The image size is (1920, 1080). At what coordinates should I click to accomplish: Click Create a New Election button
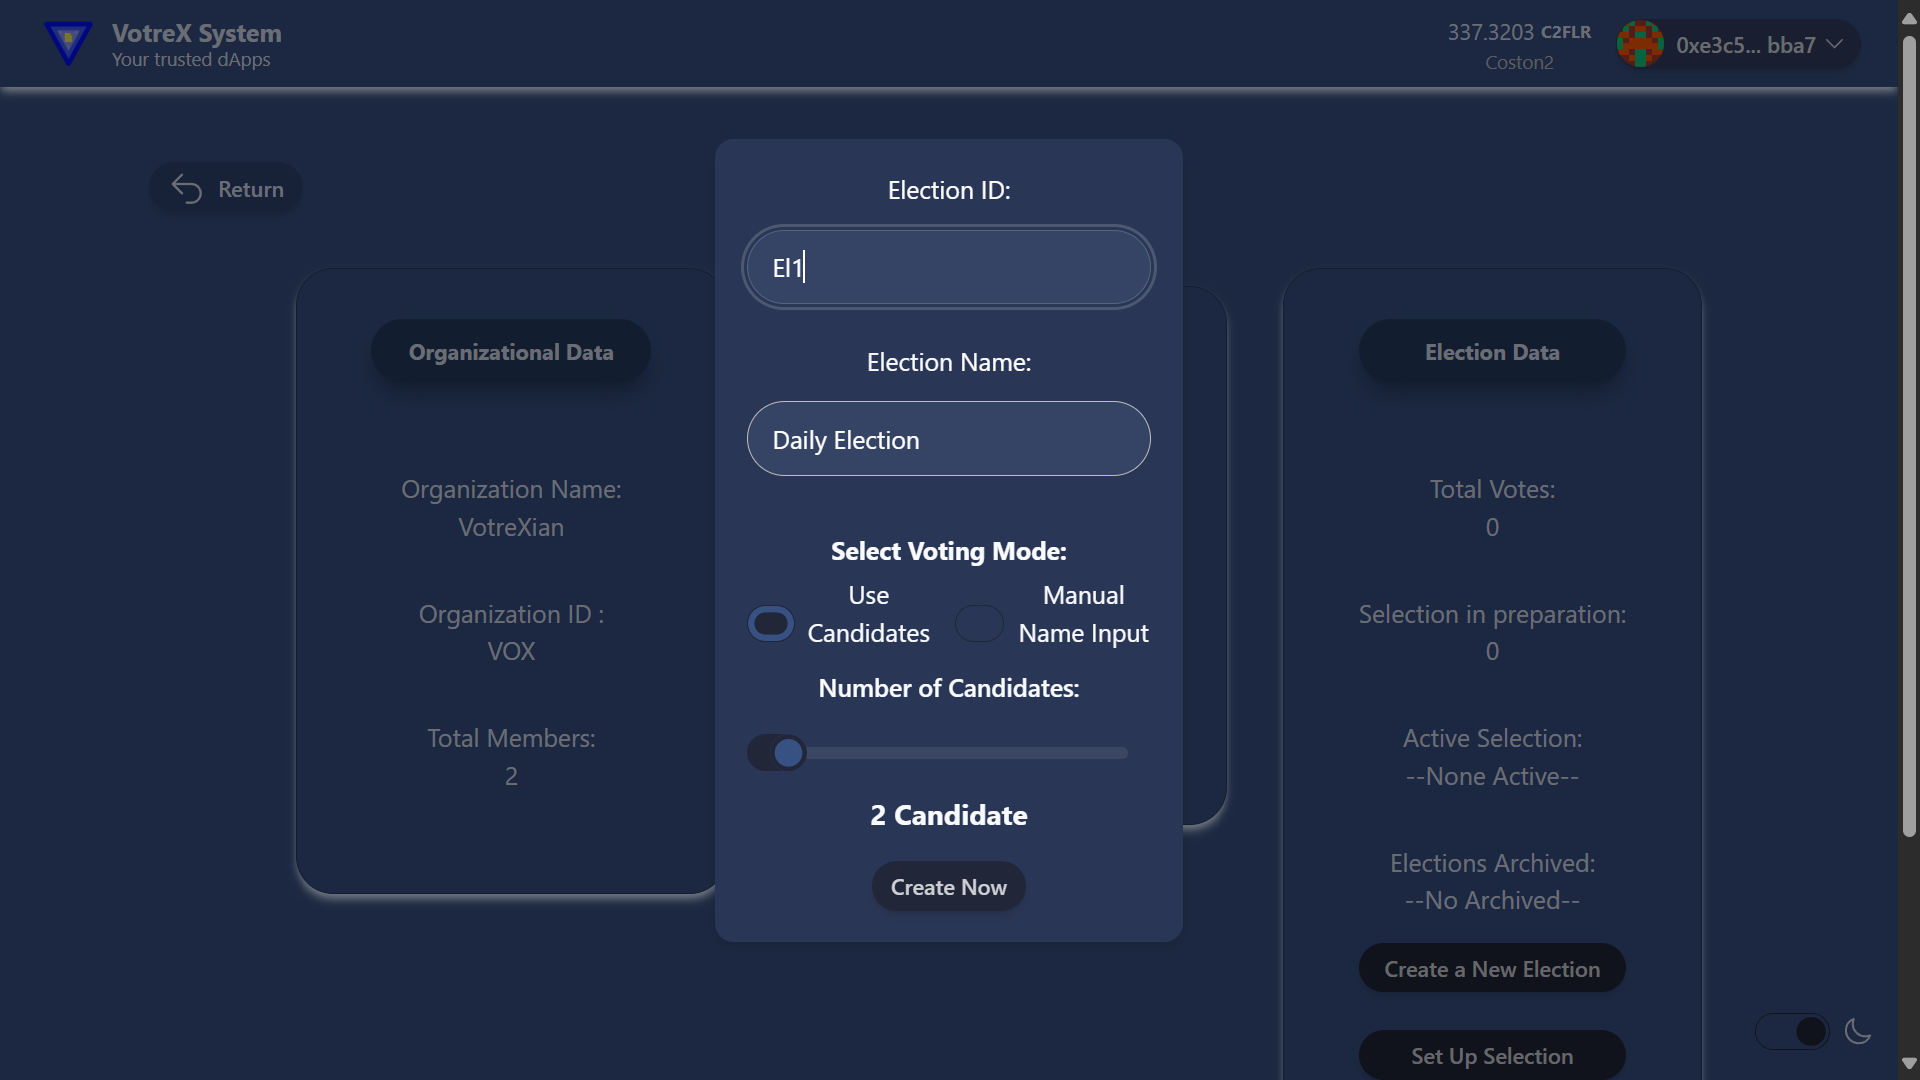coord(1492,969)
